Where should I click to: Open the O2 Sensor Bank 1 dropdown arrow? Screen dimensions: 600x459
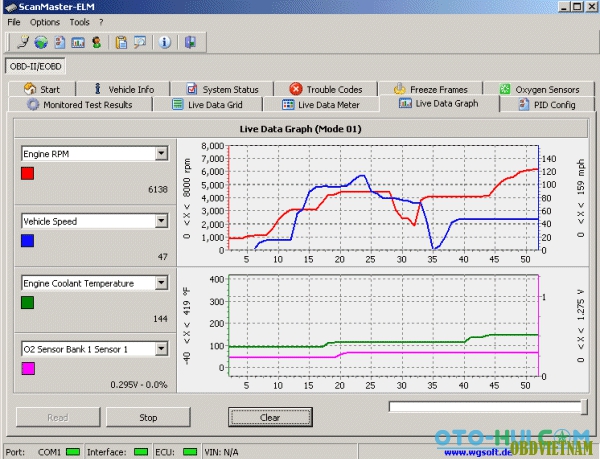[x=161, y=349]
